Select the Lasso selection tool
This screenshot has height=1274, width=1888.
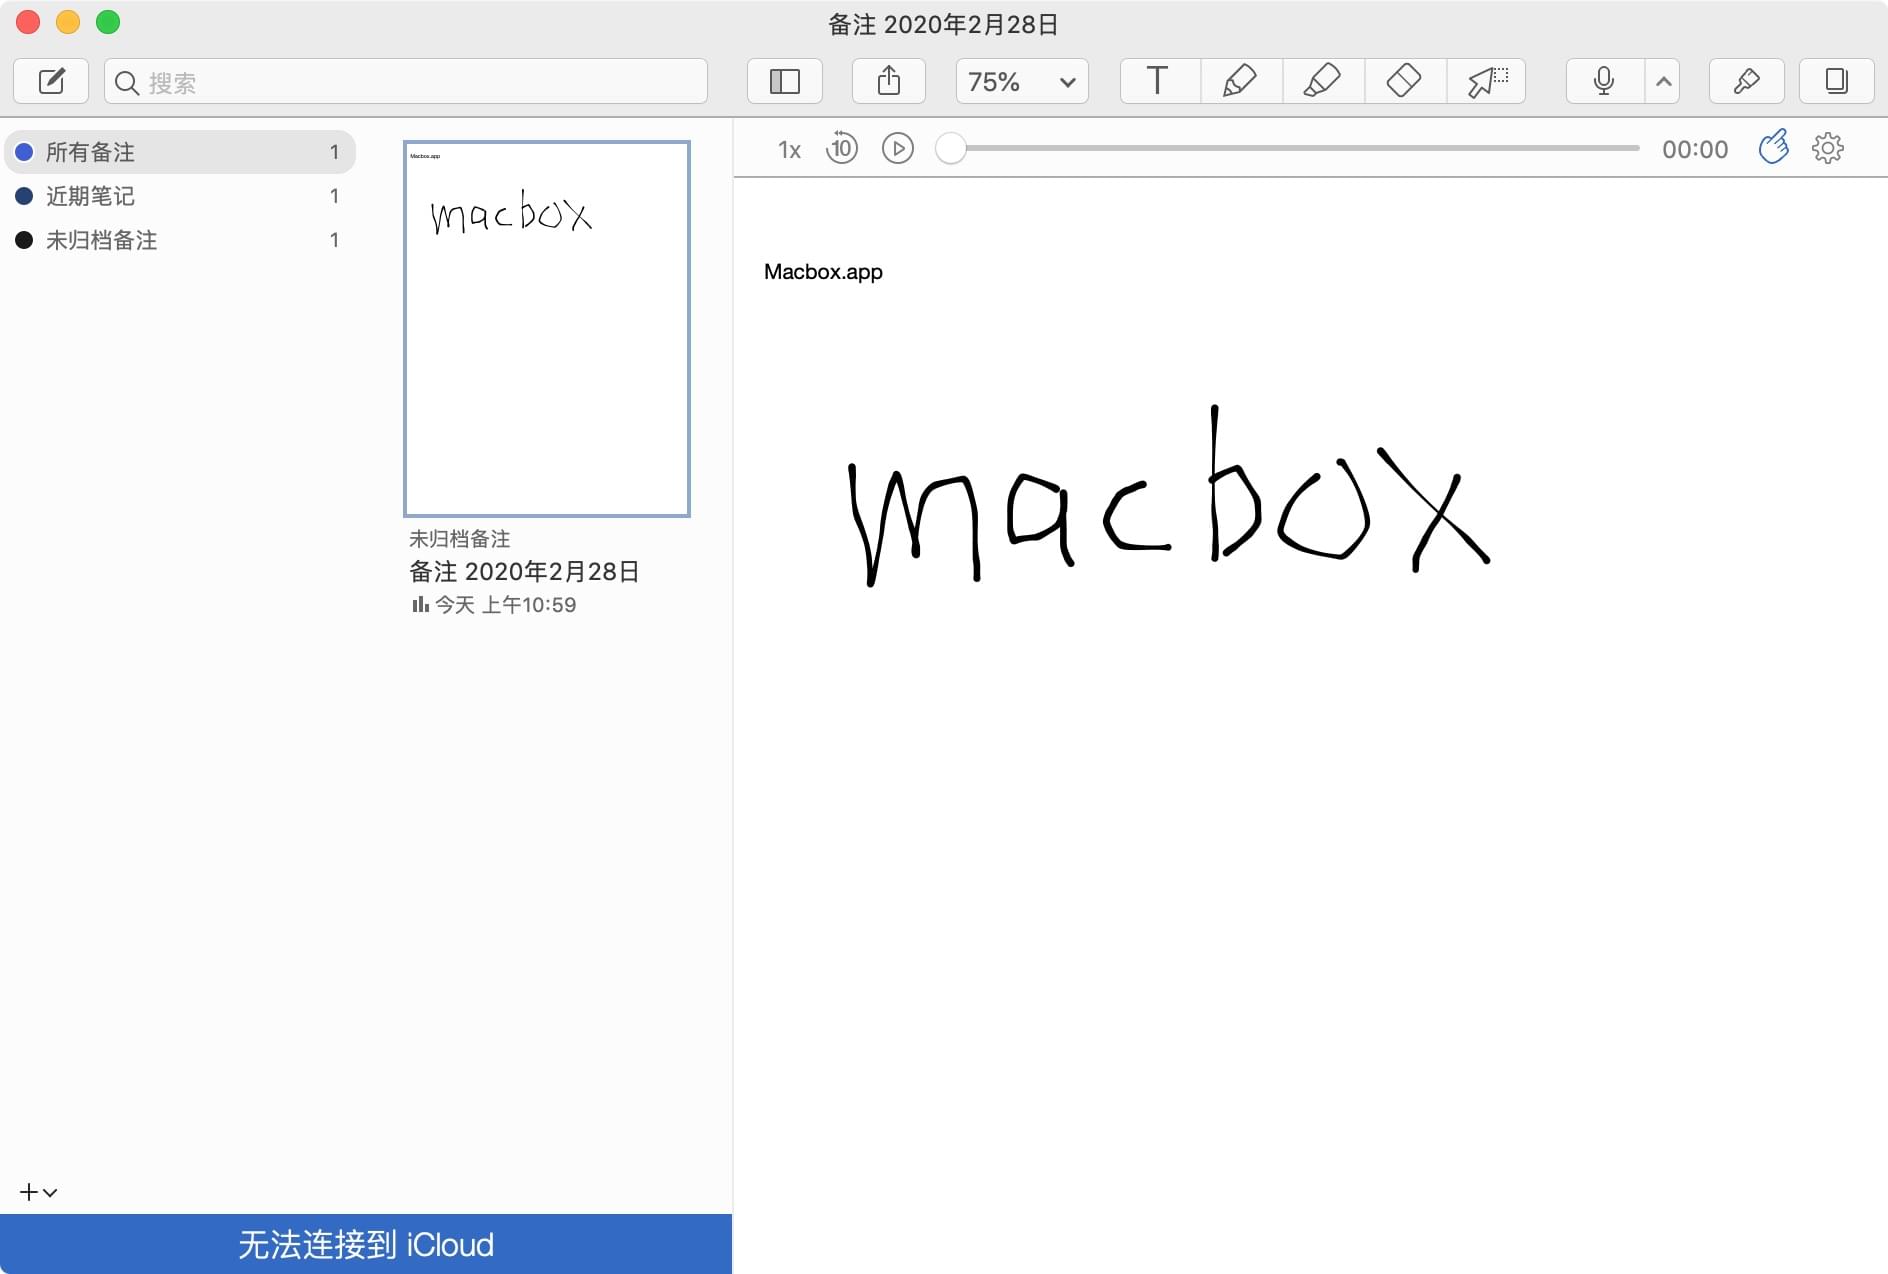(x=1486, y=81)
